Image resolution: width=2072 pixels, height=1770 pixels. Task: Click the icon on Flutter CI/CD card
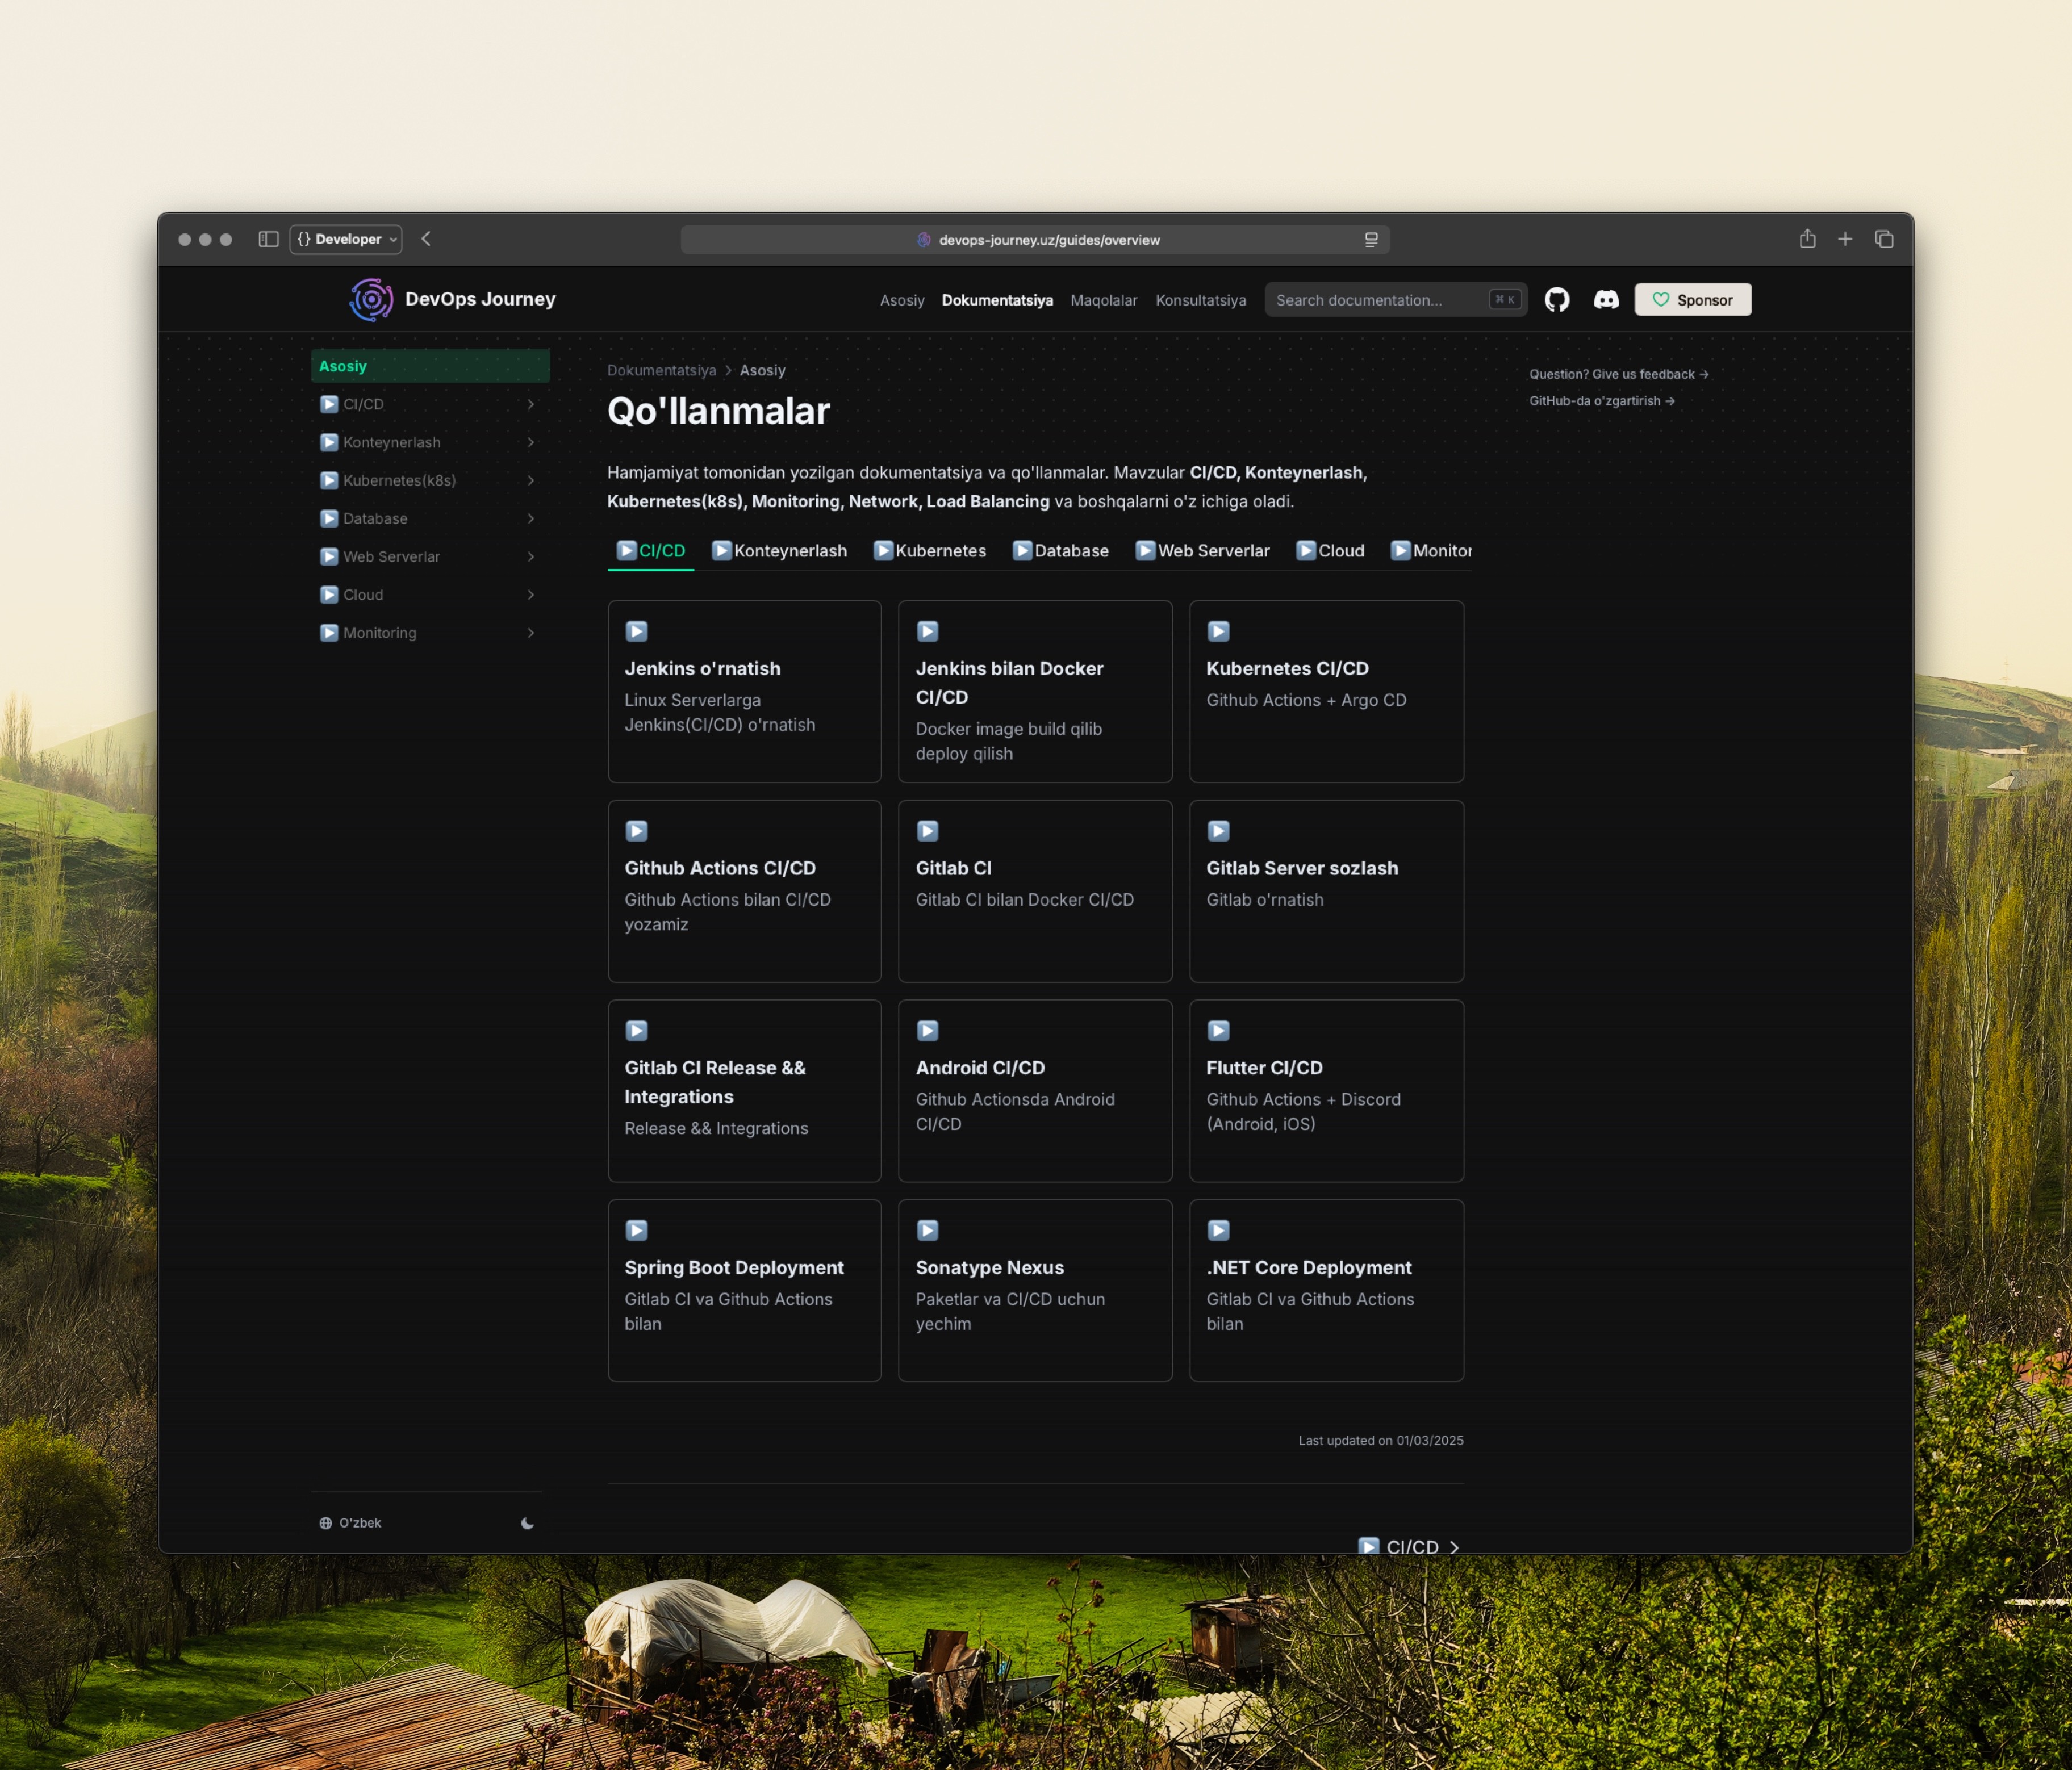point(1218,1031)
